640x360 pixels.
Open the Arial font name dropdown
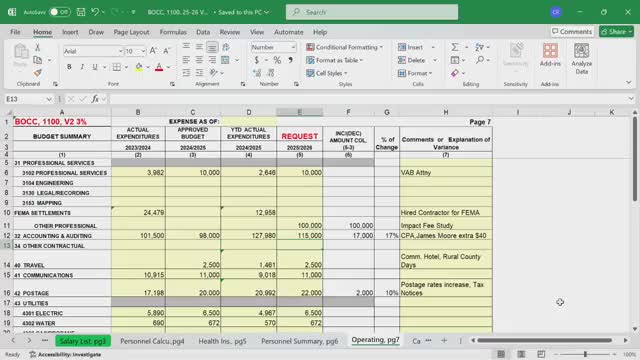(x=120, y=51)
